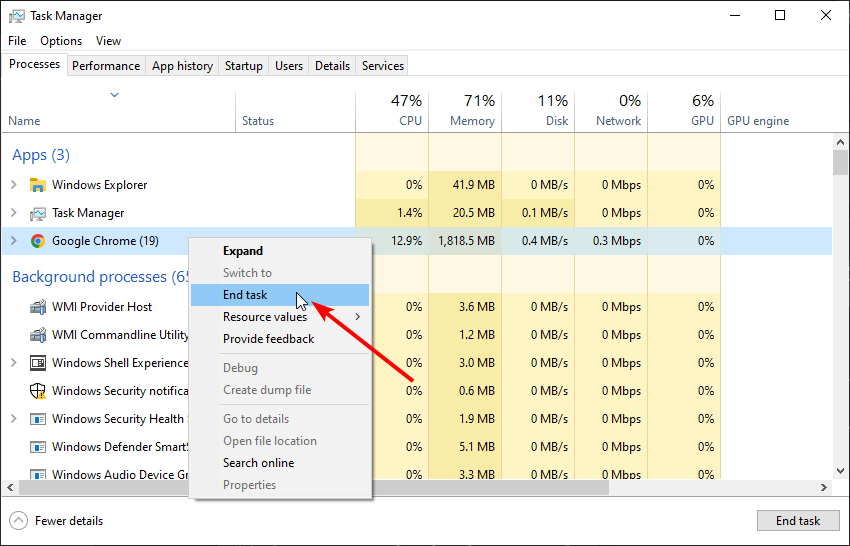Click the Windows Explorer folder icon

click(37, 185)
